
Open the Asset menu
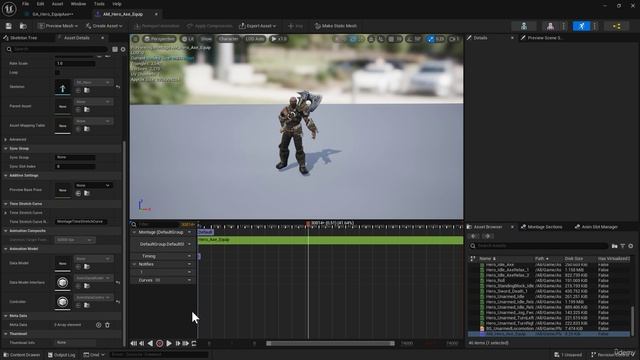57,4
